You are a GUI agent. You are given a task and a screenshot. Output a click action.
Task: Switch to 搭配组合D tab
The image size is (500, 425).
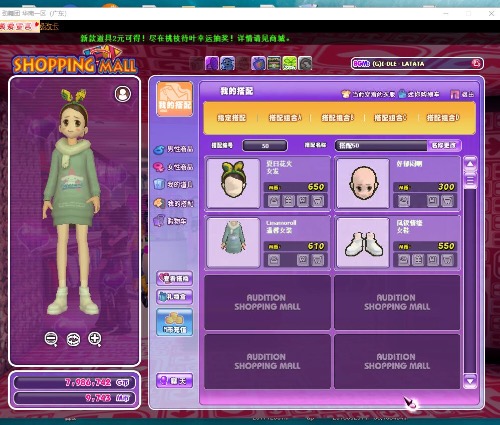[x=443, y=118]
